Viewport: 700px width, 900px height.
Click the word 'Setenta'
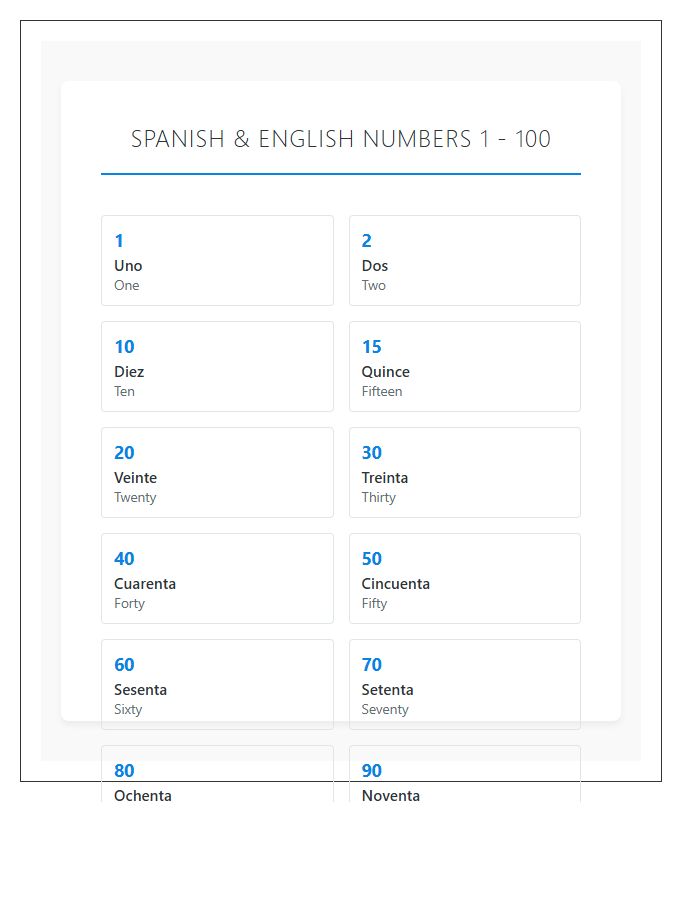point(388,690)
